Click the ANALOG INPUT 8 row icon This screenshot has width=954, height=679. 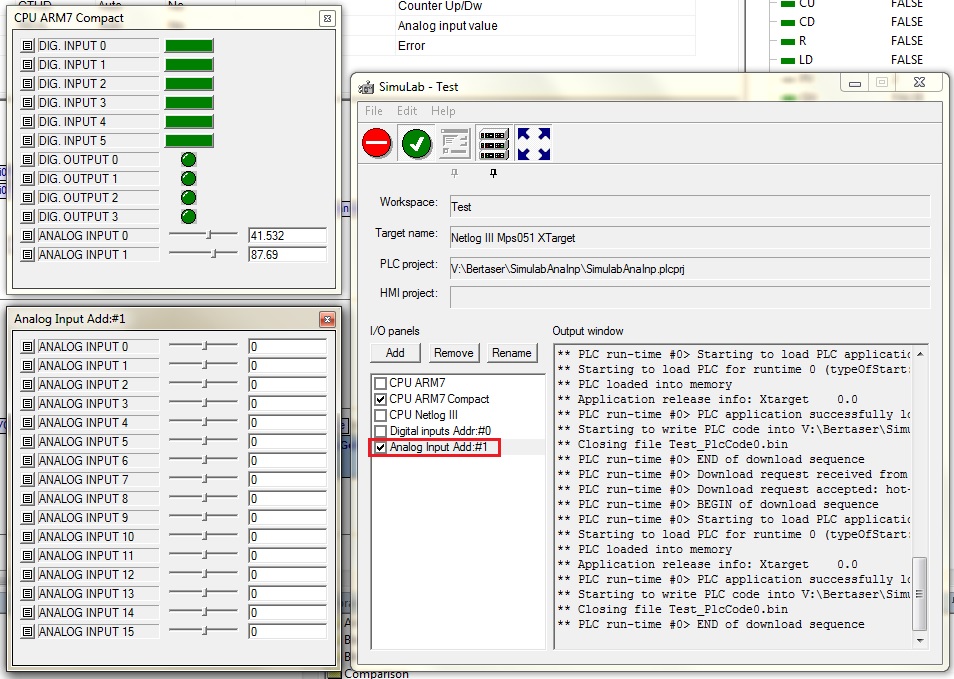(x=27, y=499)
